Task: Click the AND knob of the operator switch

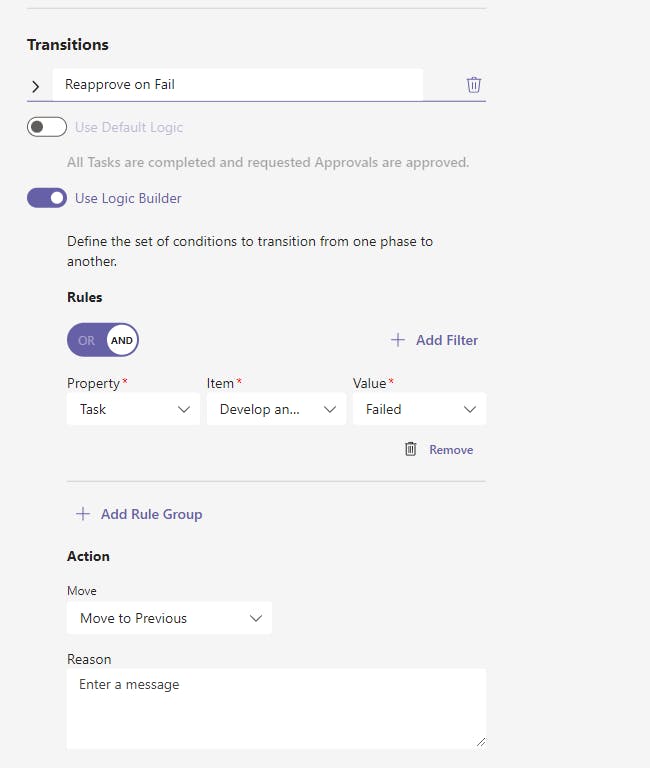Action: coord(122,340)
